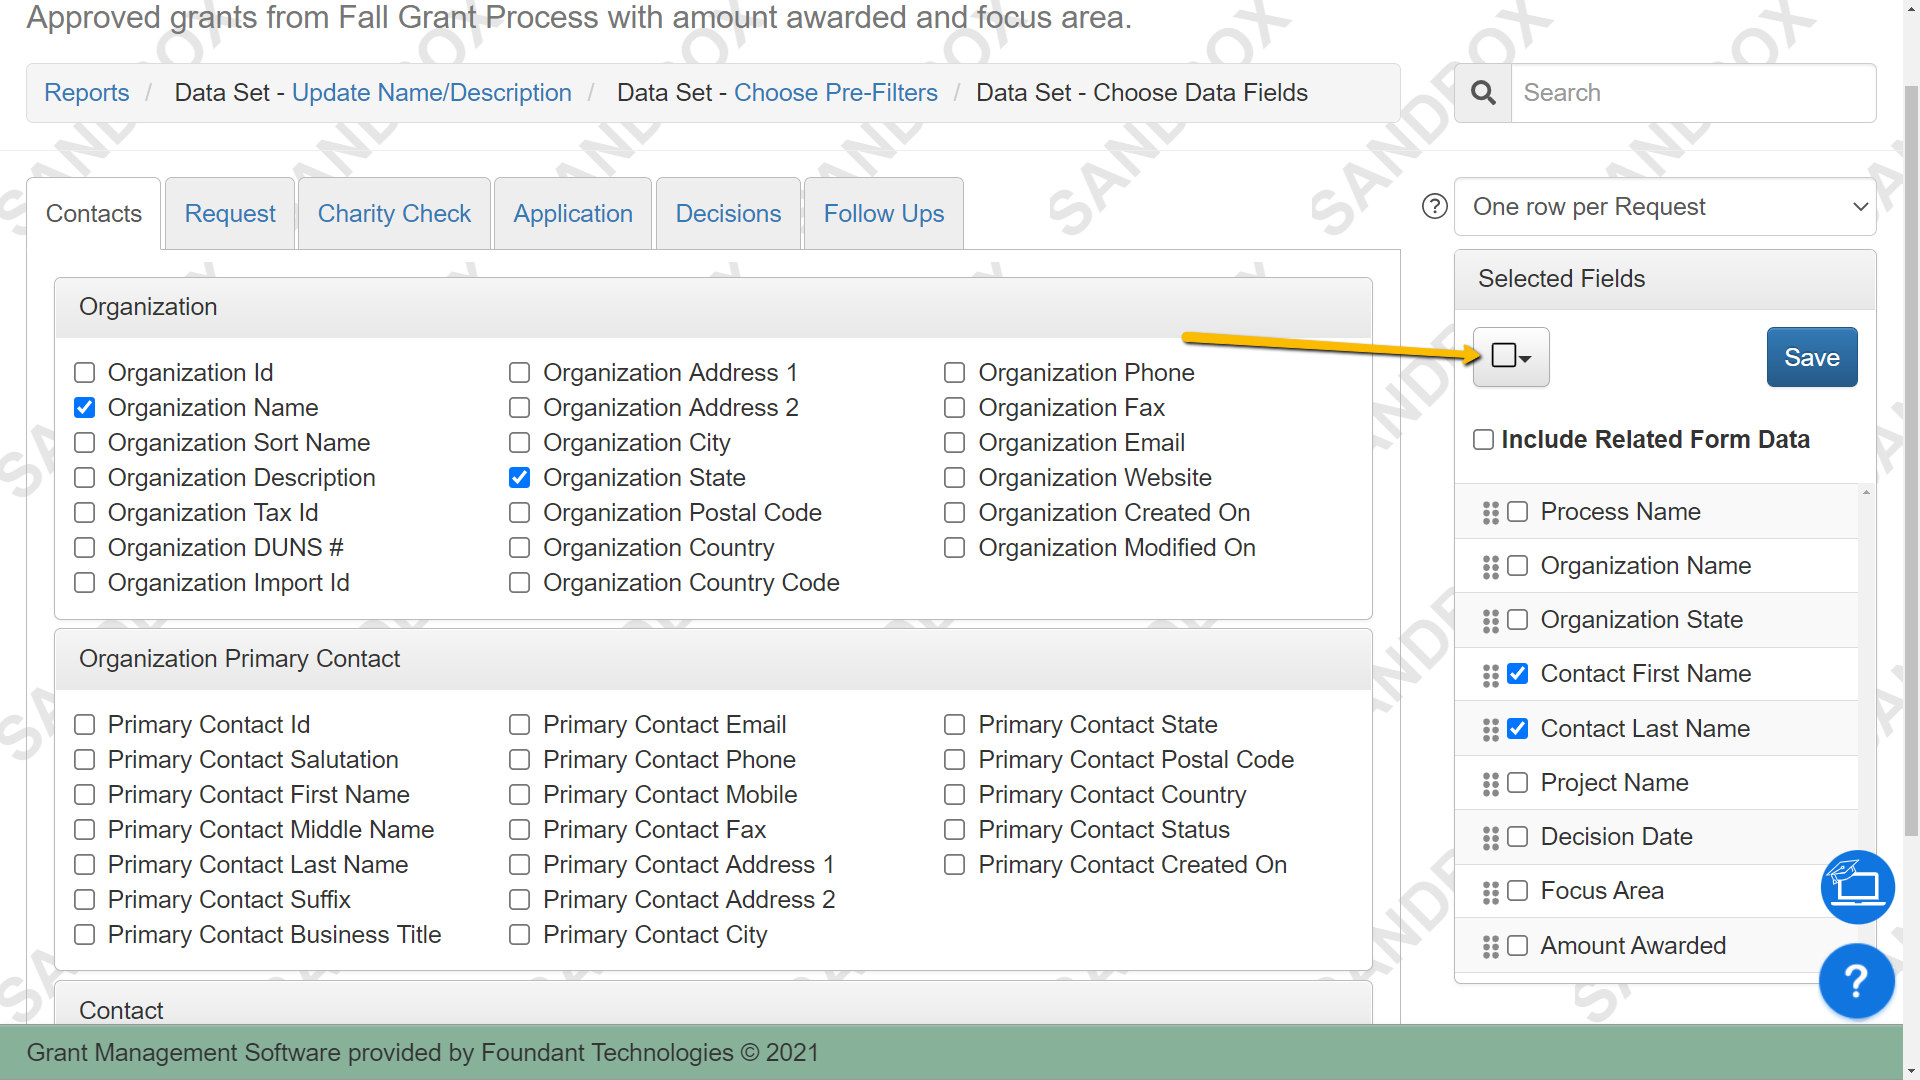Image resolution: width=1920 pixels, height=1080 pixels.
Task: Click the drag handle beside Decision Date
Action: [1490, 838]
